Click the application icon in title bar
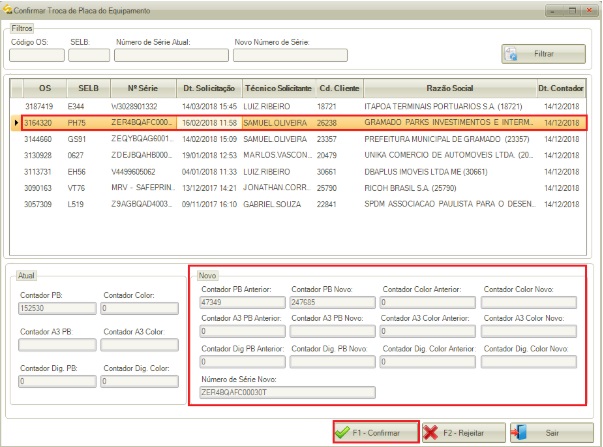This screenshot has width=603, height=447. (x=7, y=10)
